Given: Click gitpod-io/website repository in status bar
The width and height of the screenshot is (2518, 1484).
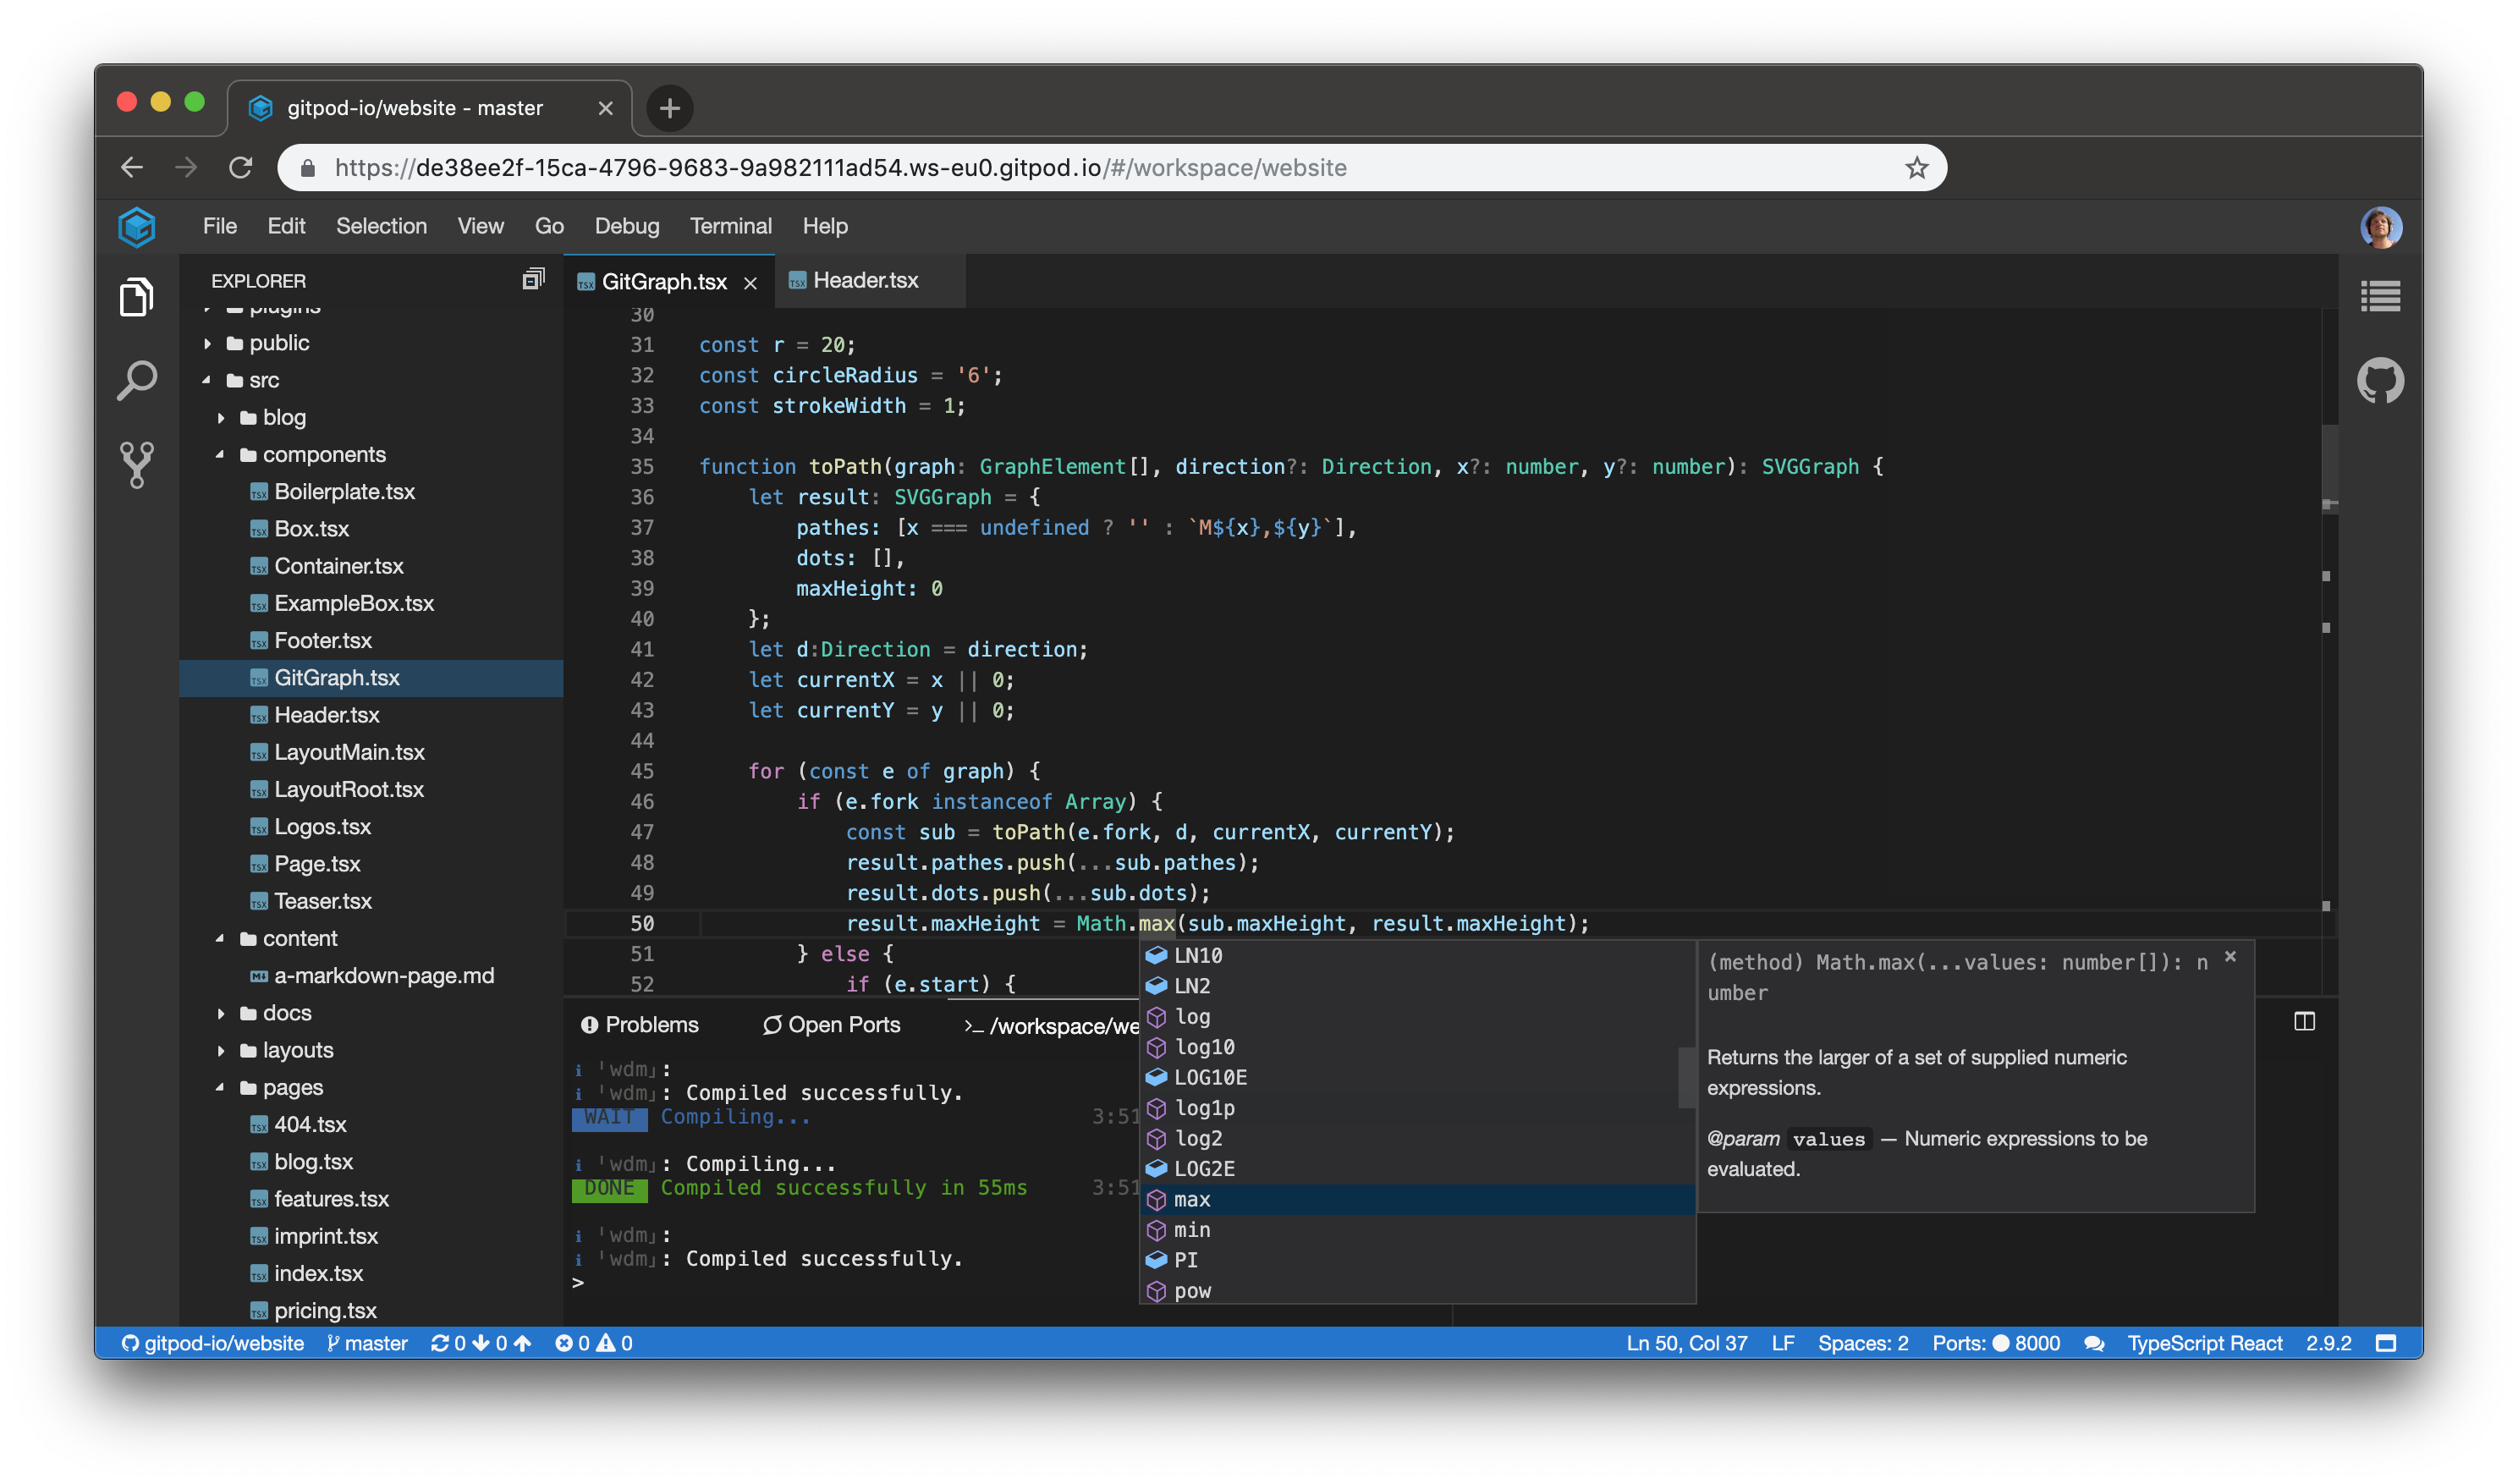Looking at the screenshot, I should tap(212, 1343).
